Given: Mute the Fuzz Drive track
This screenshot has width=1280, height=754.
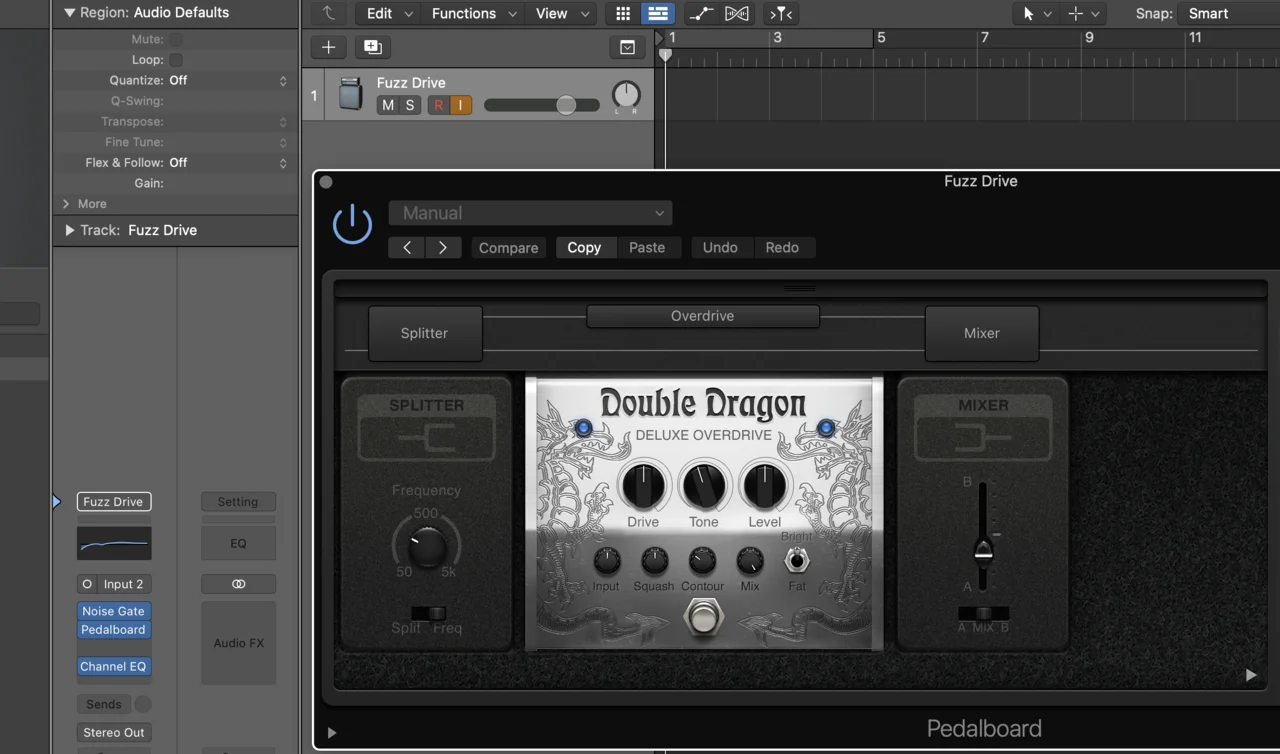Looking at the screenshot, I should [387, 104].
